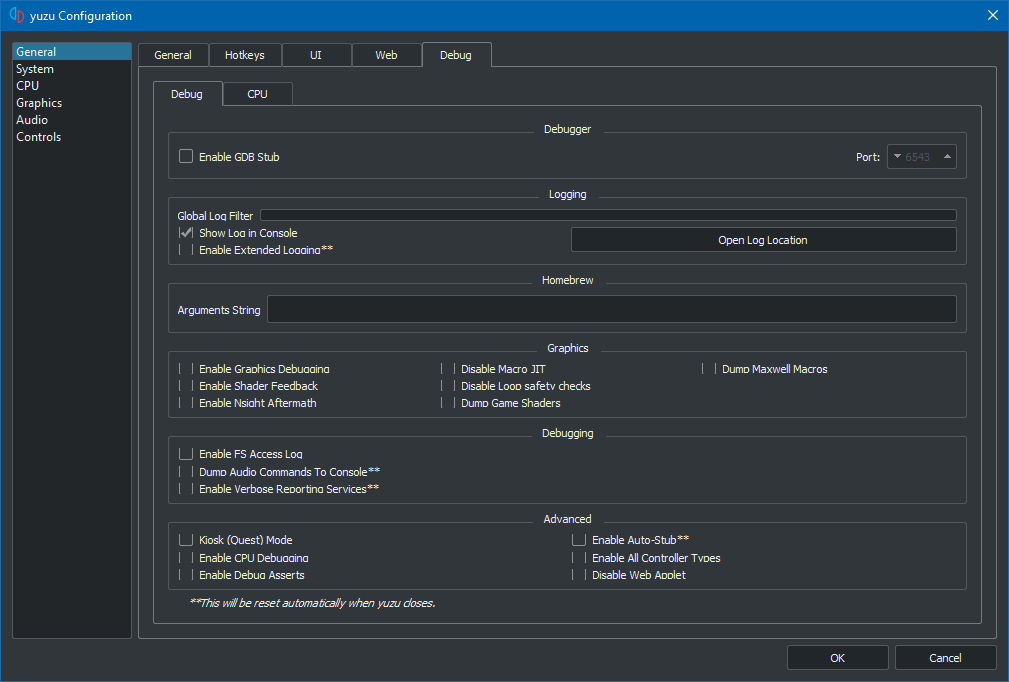Screen dimensions: 1009x682
Task: Decrease the GDB port number
Action: click(x=898, y=156)
